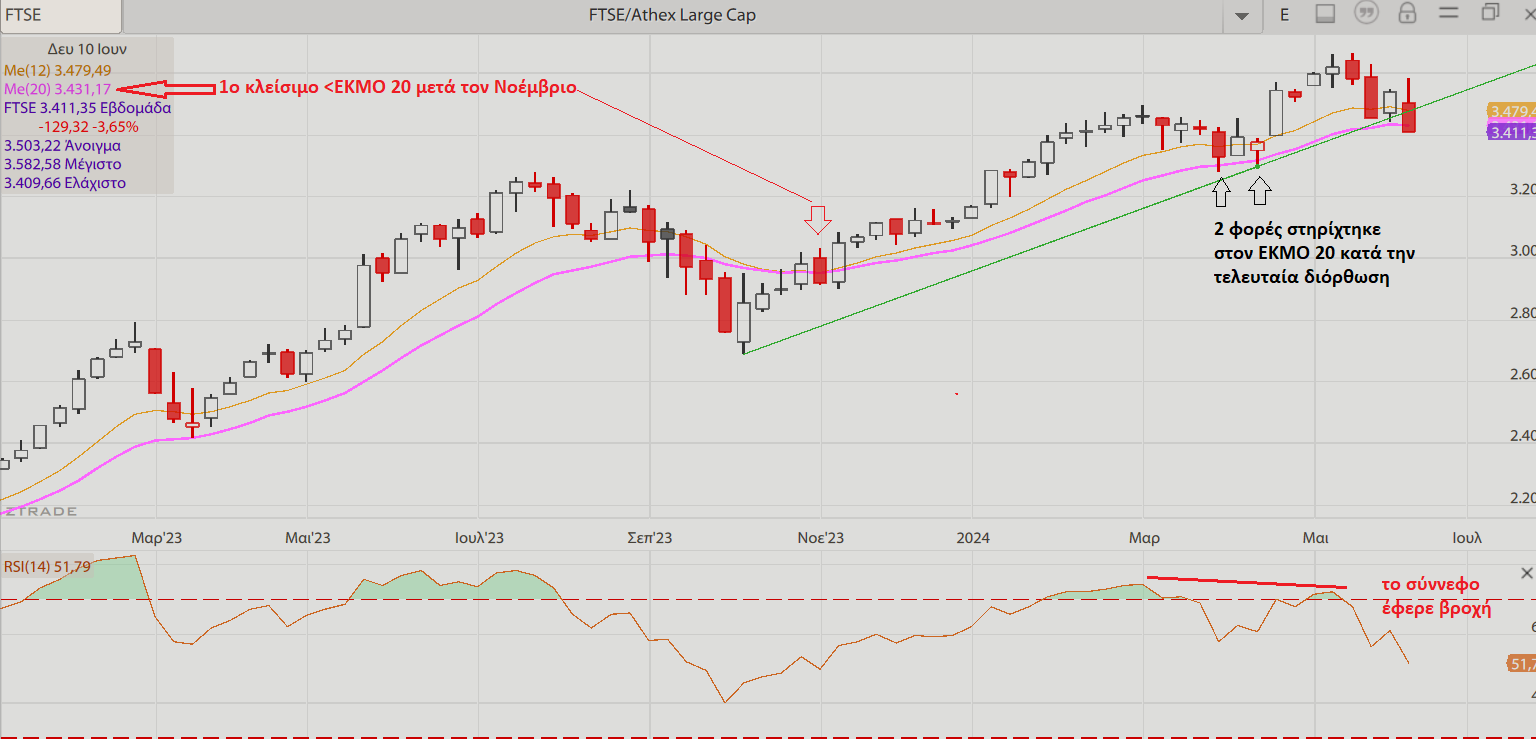The image size is (1536, 739).
Task: Select the Me(20) 3.431,17 legend entry
Action: 57,89
